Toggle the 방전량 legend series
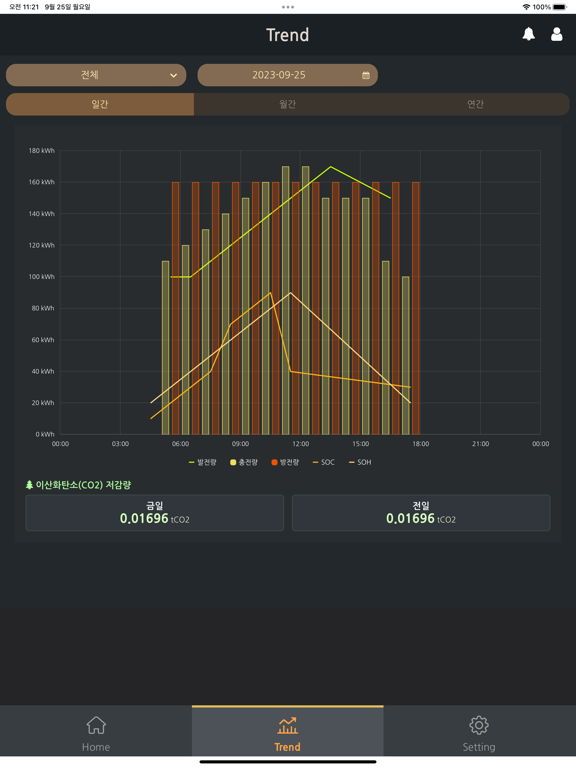 point(285,462)
